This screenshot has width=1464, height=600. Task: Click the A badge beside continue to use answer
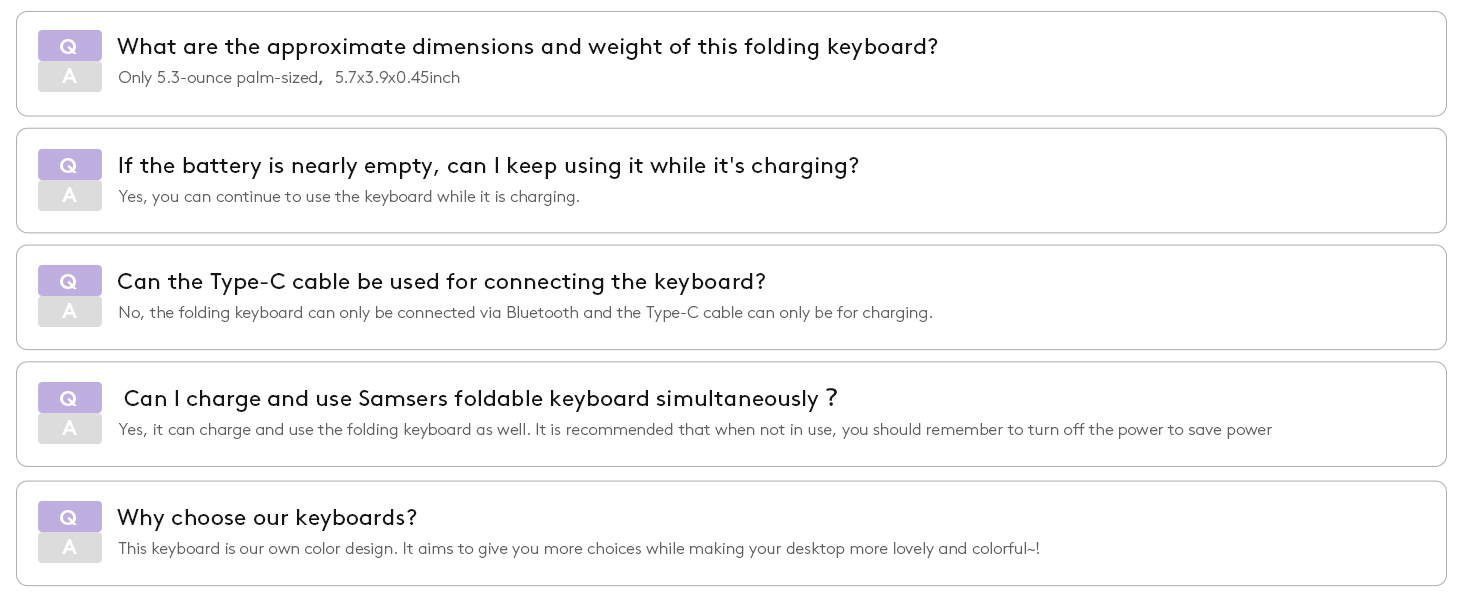69,196
